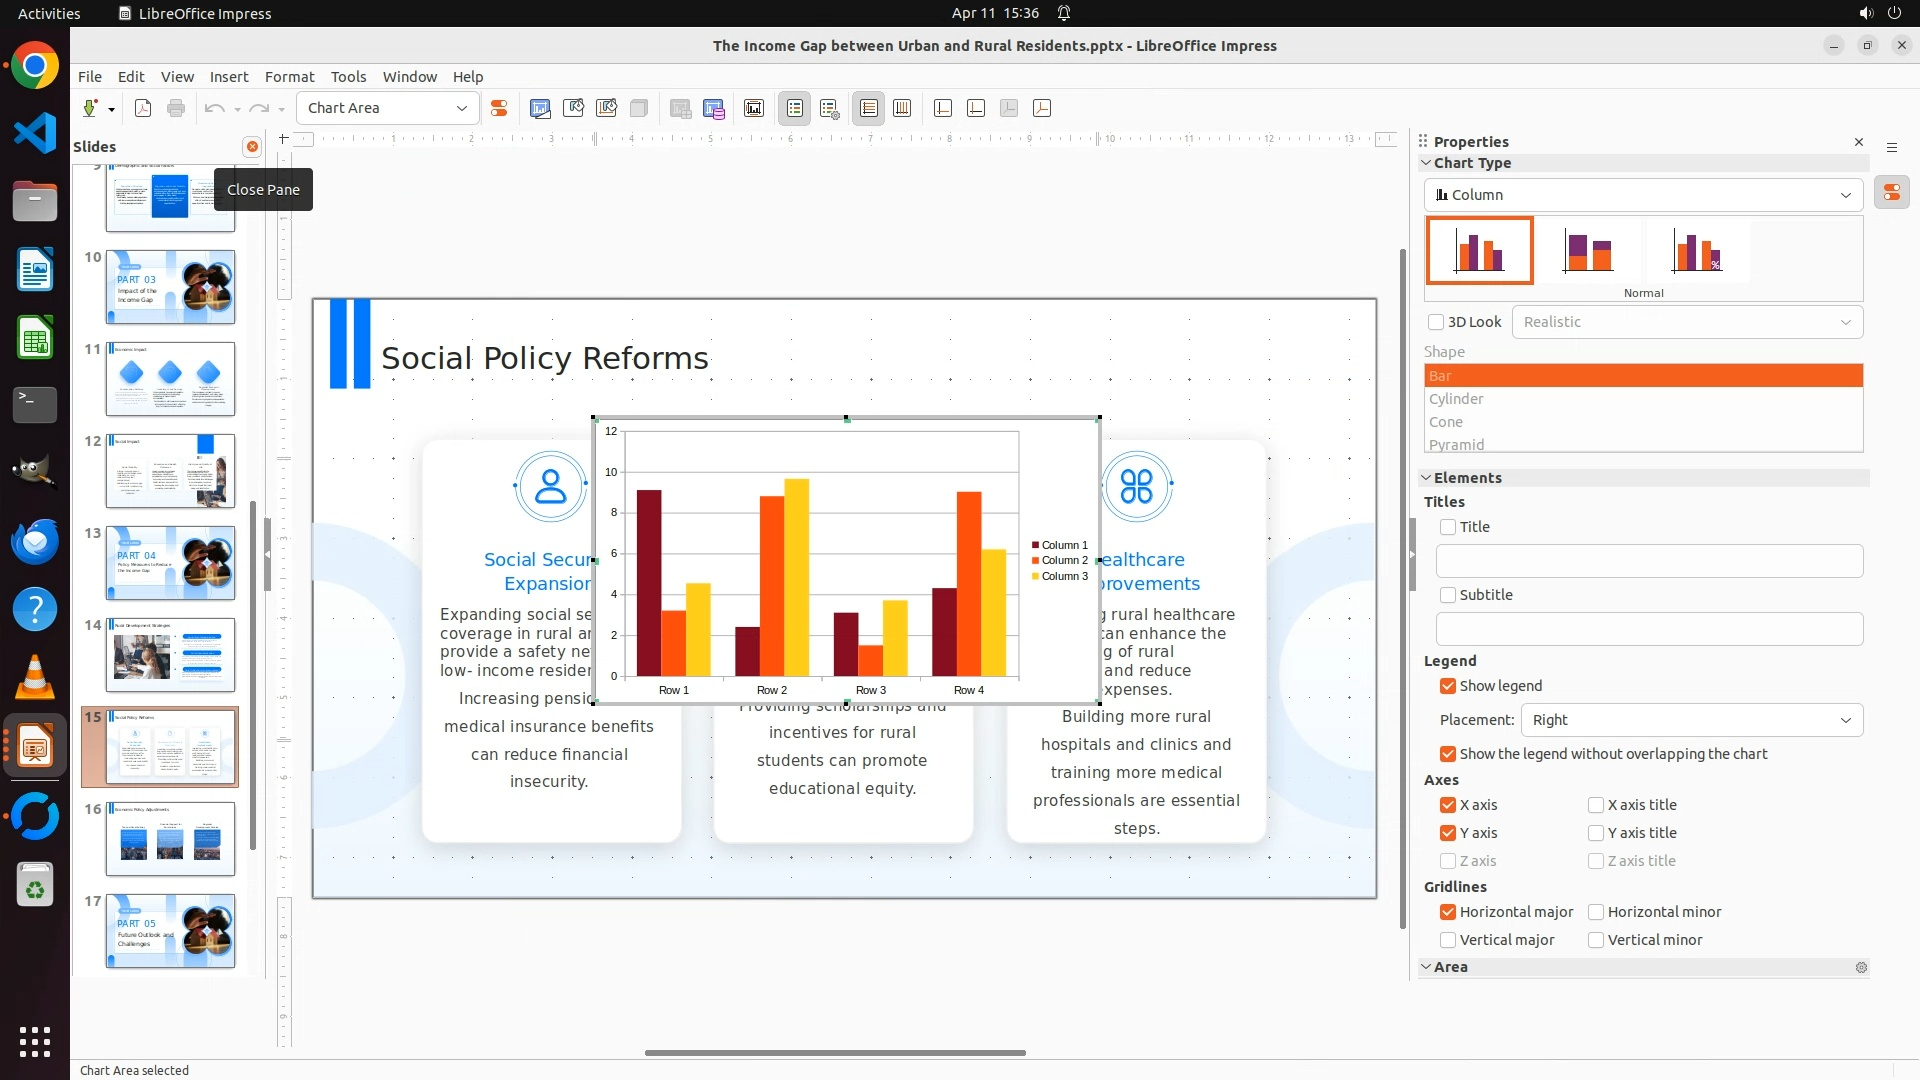Open the Chart Type toolbar icon
This screenshot has width=1920, height=1080.
pyautogui.click(x=540, y=108)
